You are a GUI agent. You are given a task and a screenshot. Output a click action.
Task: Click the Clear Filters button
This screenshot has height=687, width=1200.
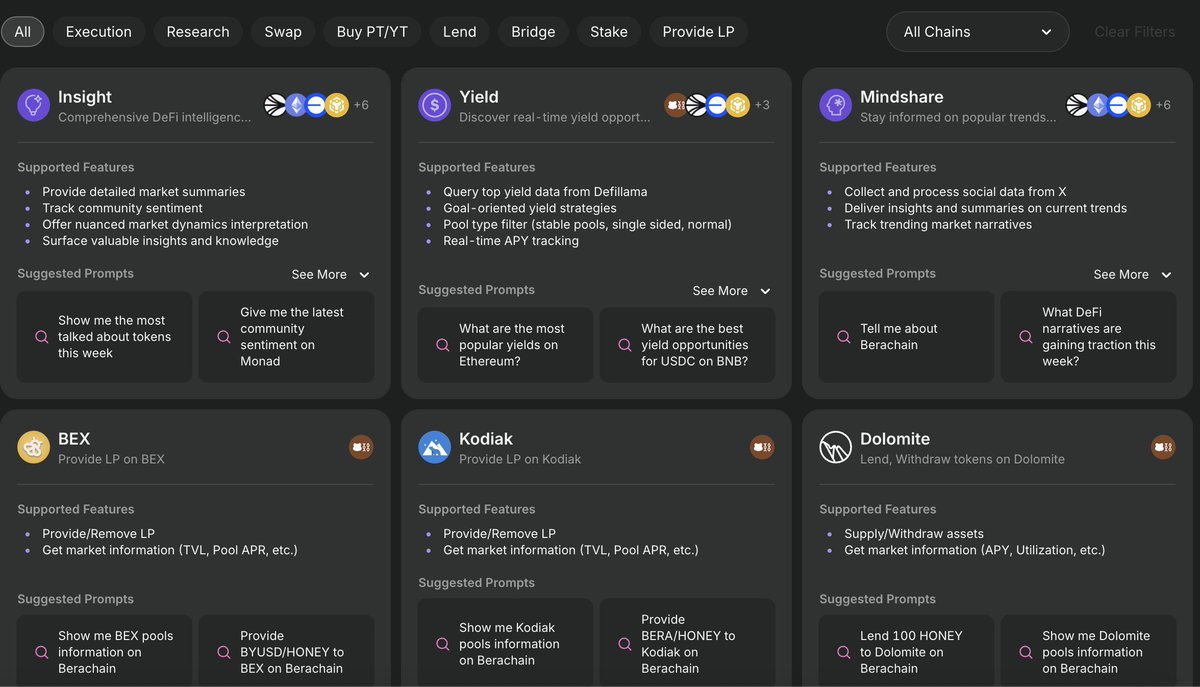tap(1135, 32)
